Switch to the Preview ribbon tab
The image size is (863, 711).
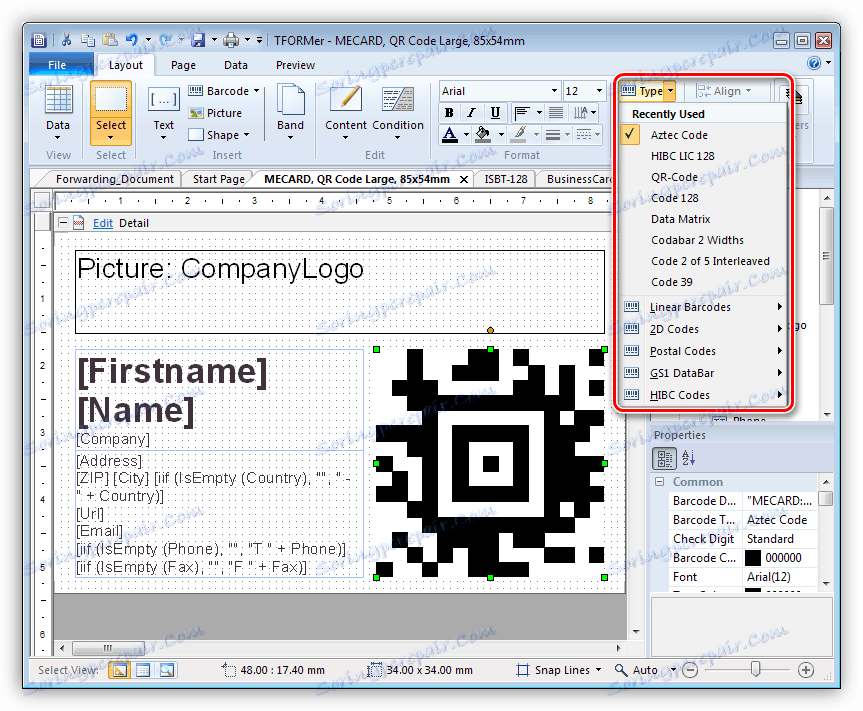(295, 65)
